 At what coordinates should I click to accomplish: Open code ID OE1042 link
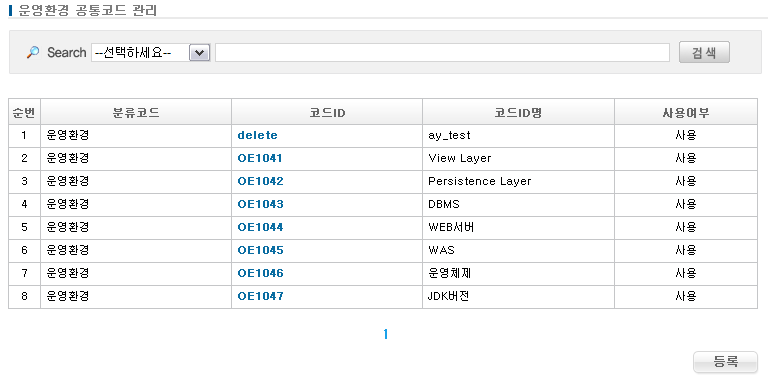point(260,181)
